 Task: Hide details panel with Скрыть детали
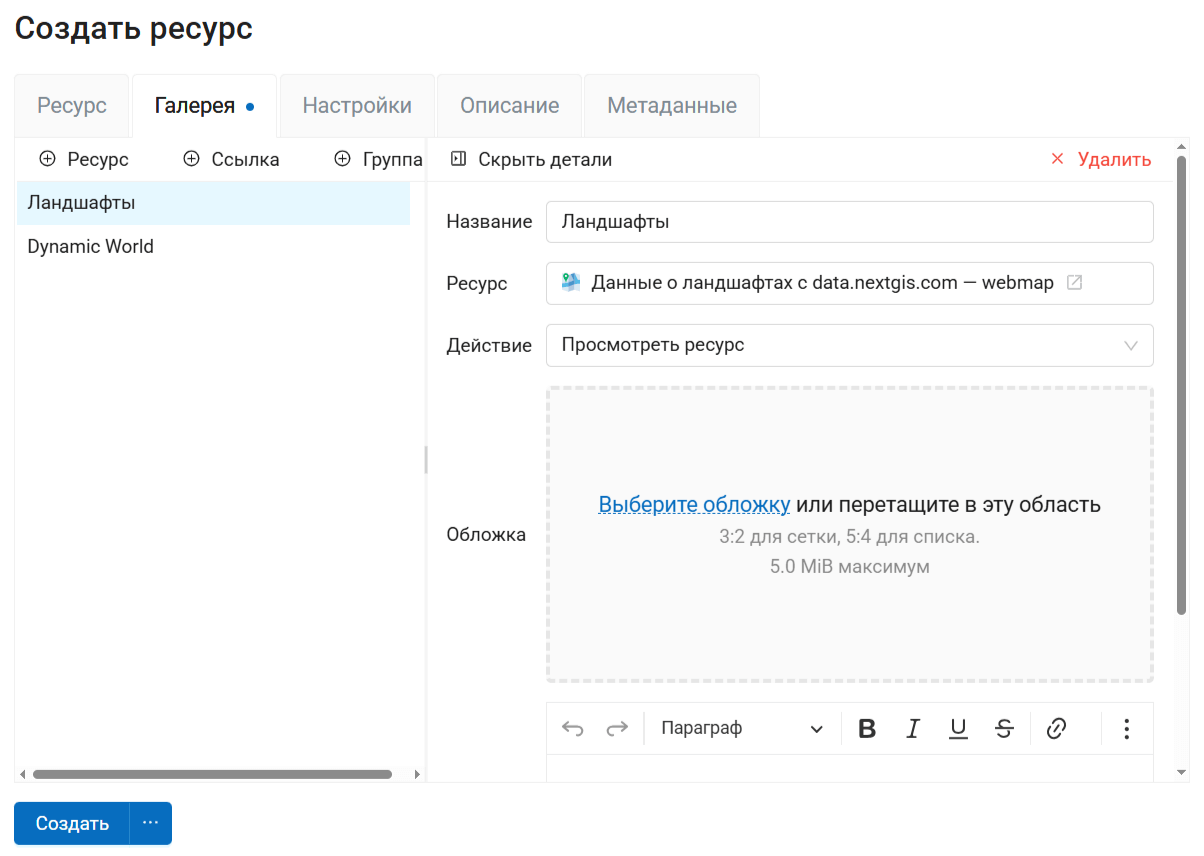(532, 160)
